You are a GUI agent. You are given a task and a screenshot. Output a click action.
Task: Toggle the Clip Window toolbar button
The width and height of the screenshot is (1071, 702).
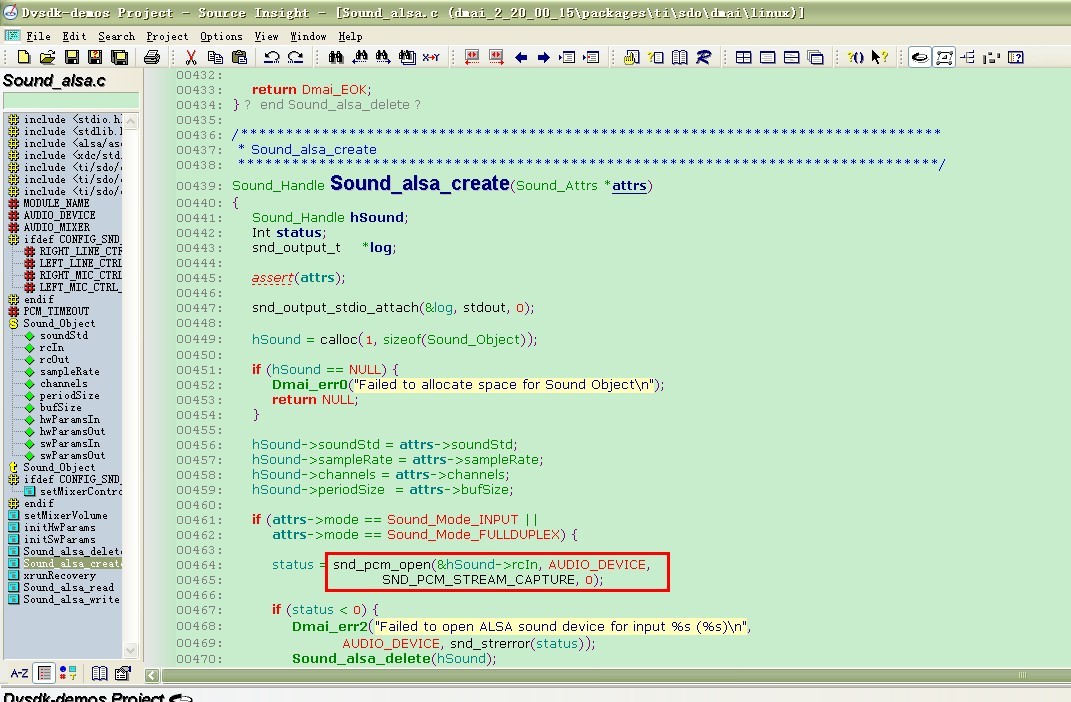(992, 57)
